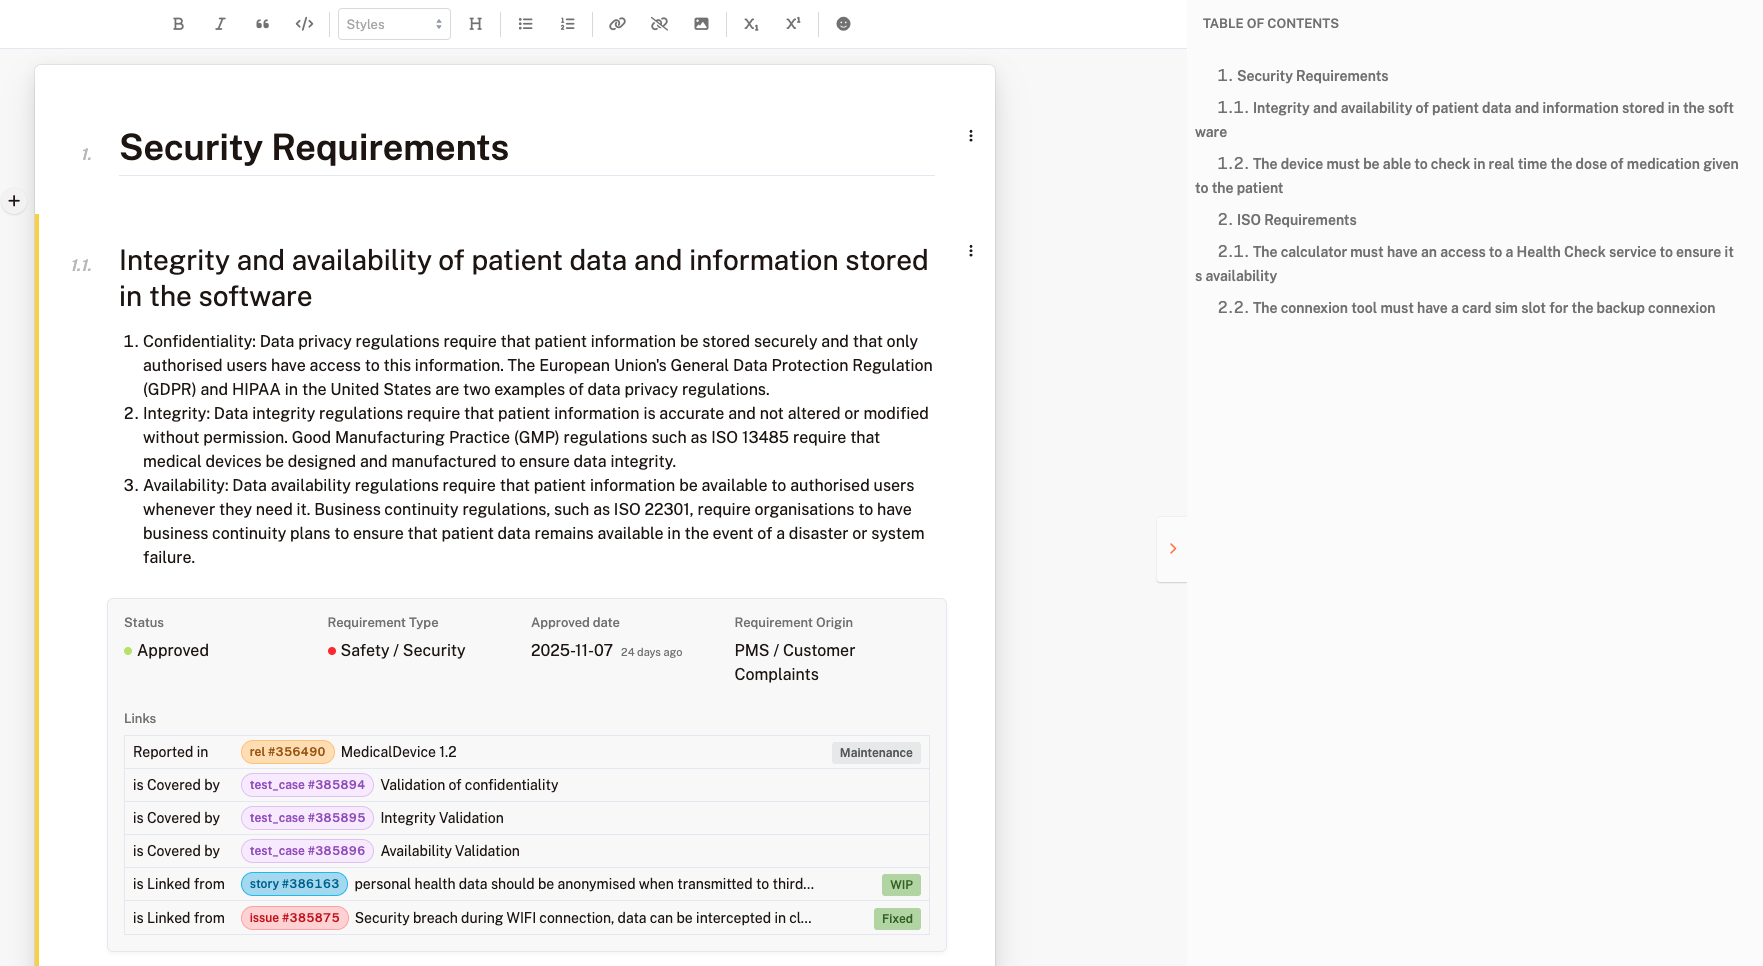
Task: Open options menu for section 1.1
Action: [970, 251]
